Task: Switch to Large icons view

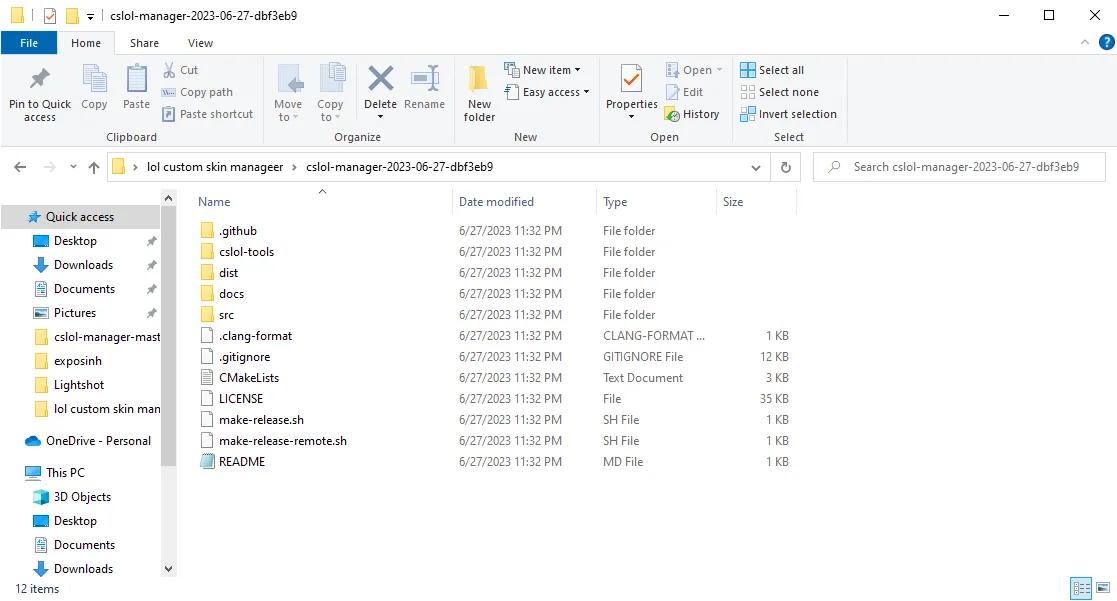Action: (1103, 588)
